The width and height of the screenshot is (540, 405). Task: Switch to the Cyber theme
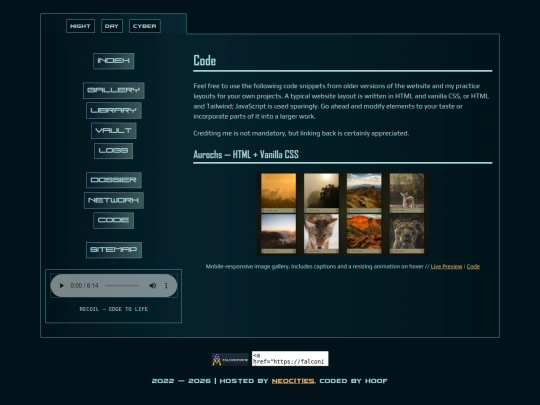tap(145, 26)
